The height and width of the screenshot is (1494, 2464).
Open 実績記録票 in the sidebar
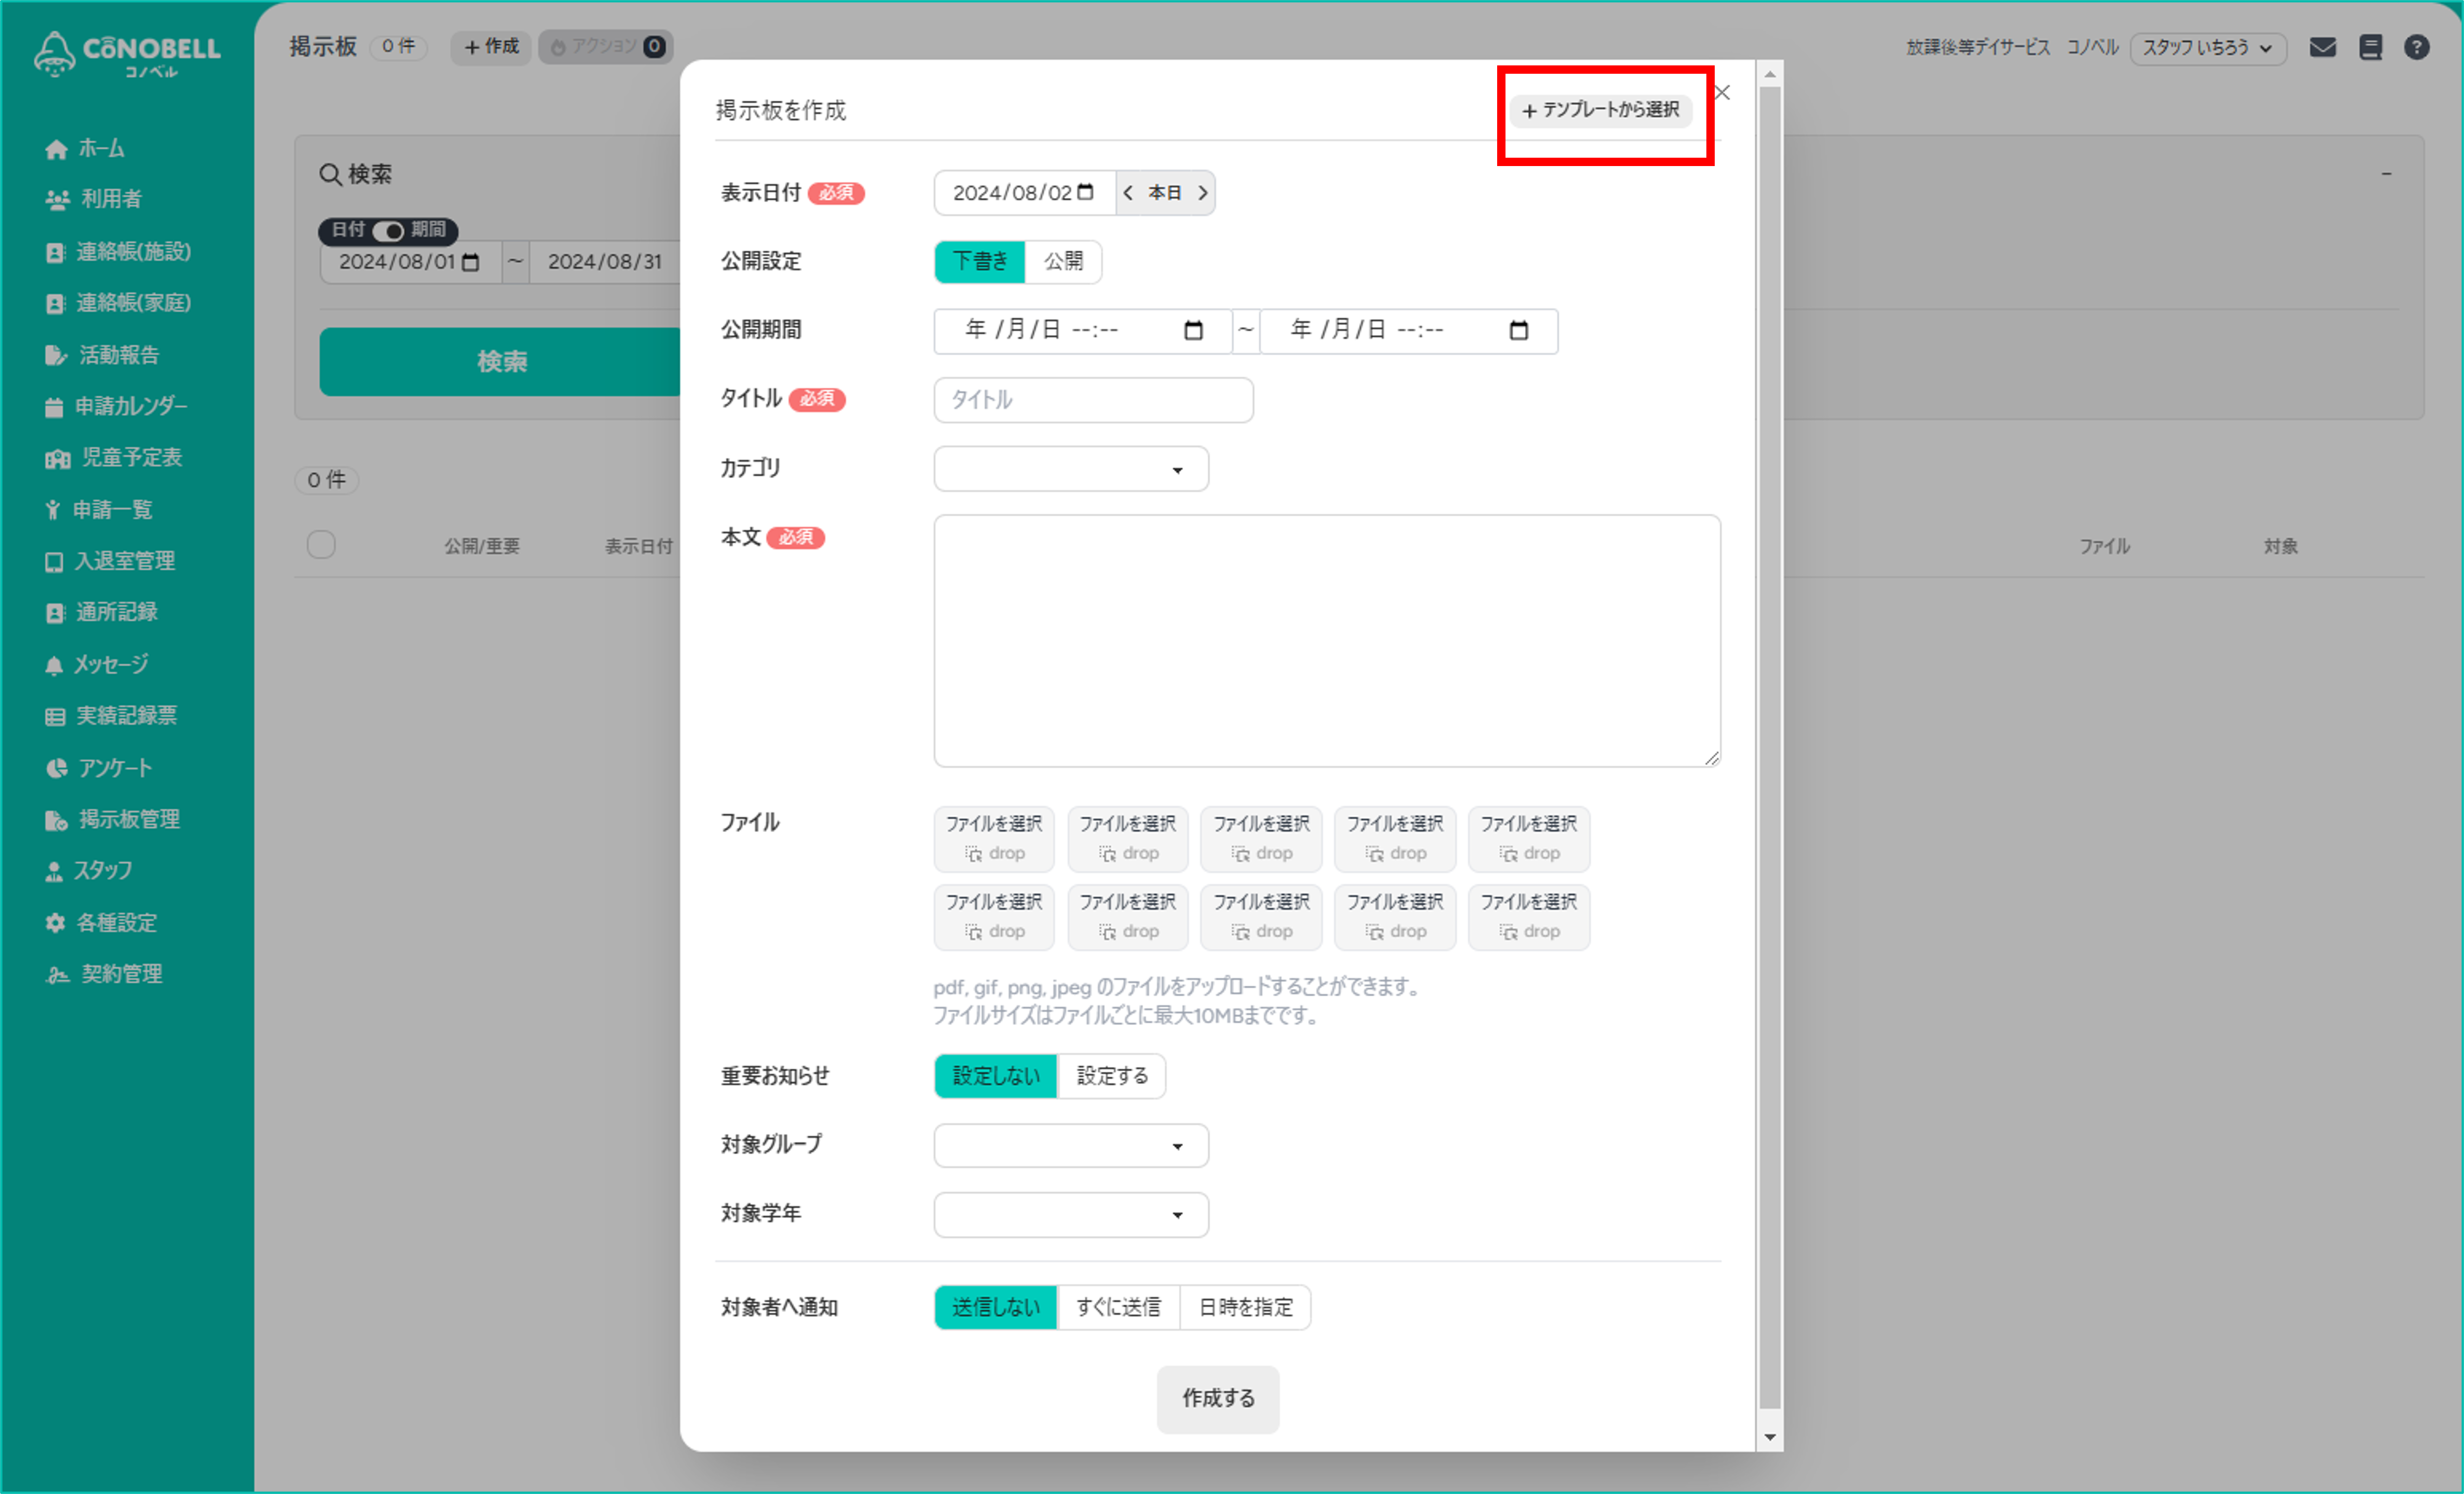111,716
